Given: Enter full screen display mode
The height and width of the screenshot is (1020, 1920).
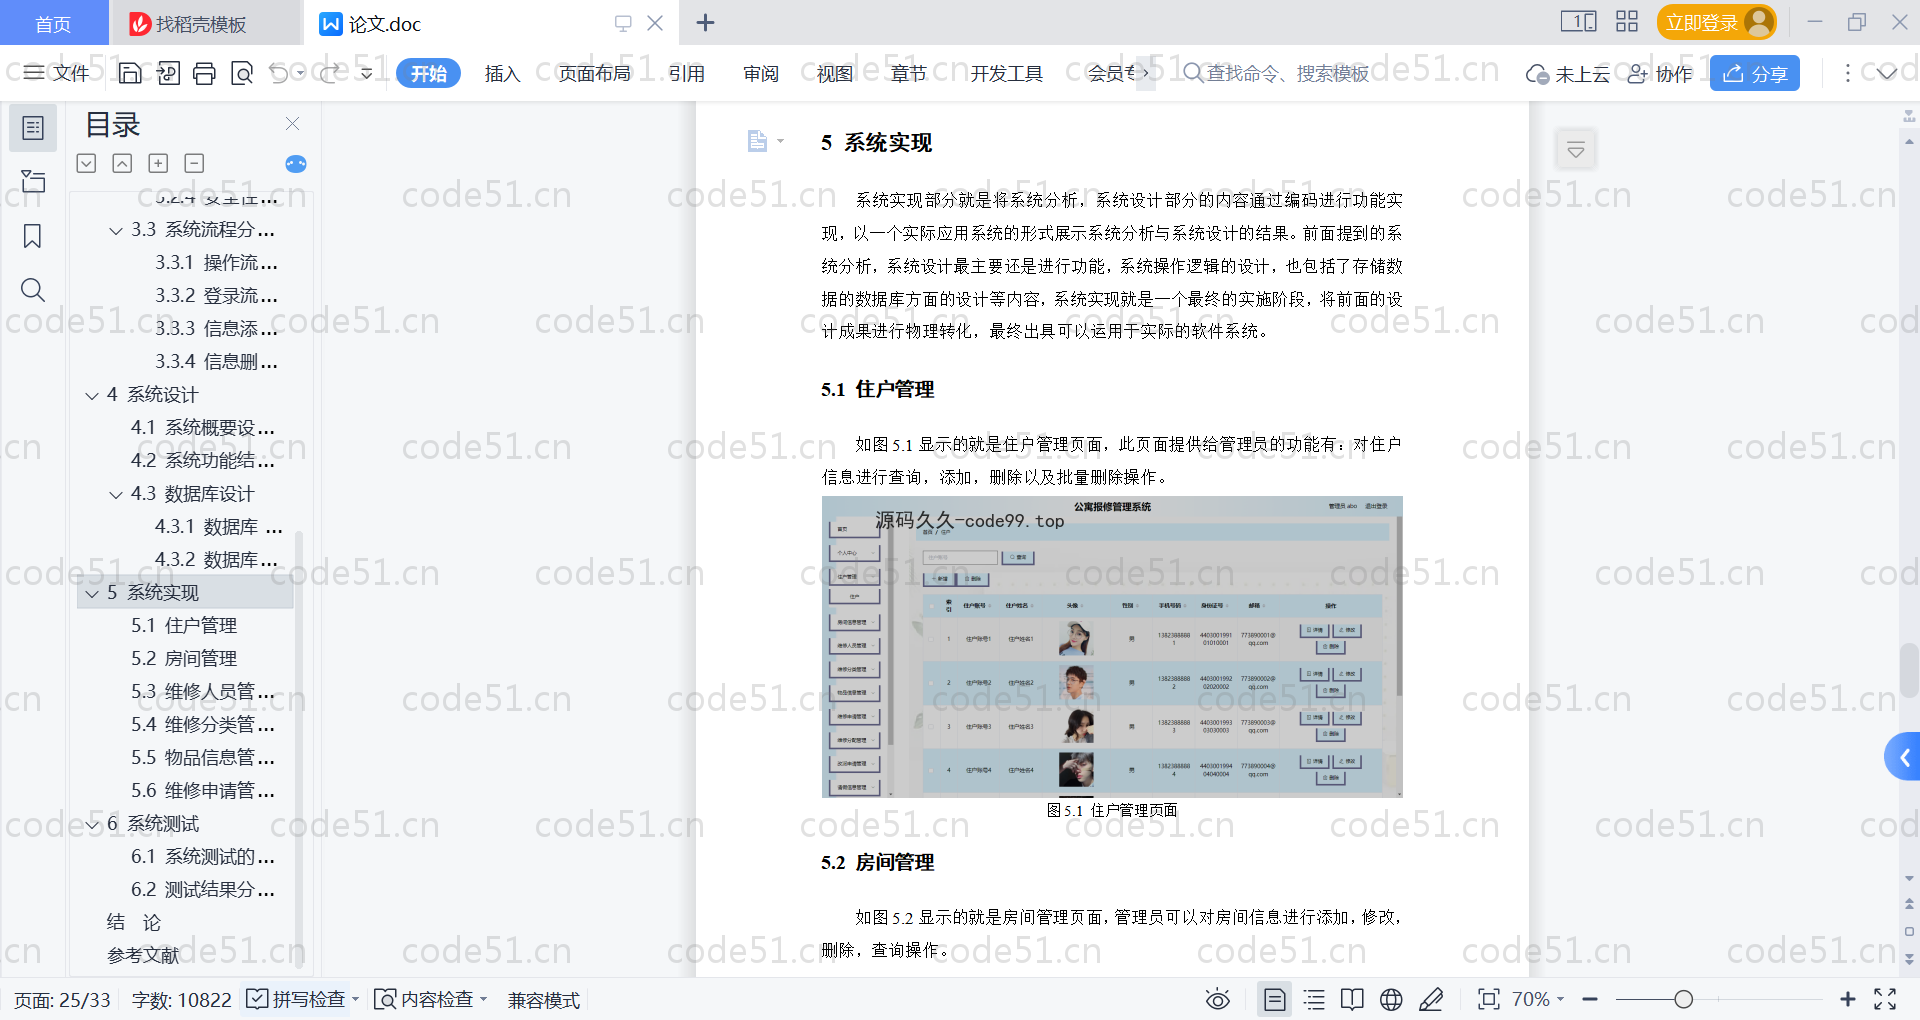Looking at the screenshot, I should 1885,999.
